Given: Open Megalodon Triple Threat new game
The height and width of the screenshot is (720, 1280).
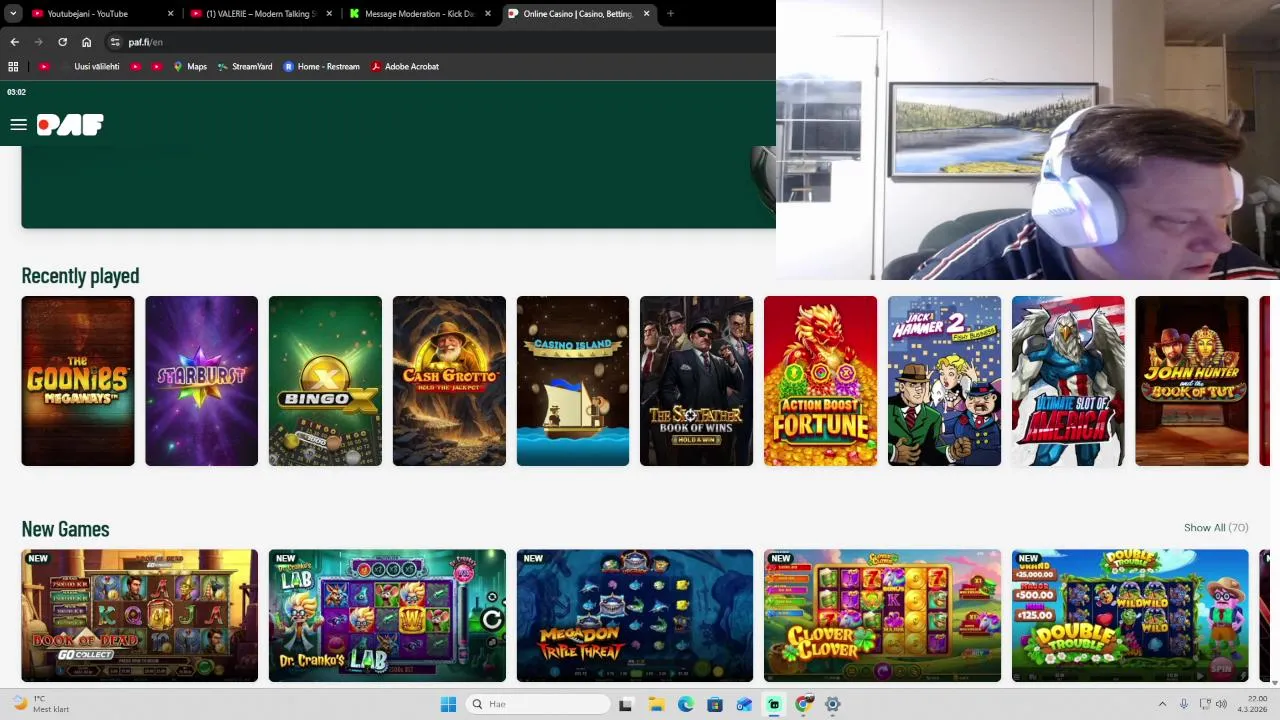Looking at the screenshot, I should (x=635, y=615).
